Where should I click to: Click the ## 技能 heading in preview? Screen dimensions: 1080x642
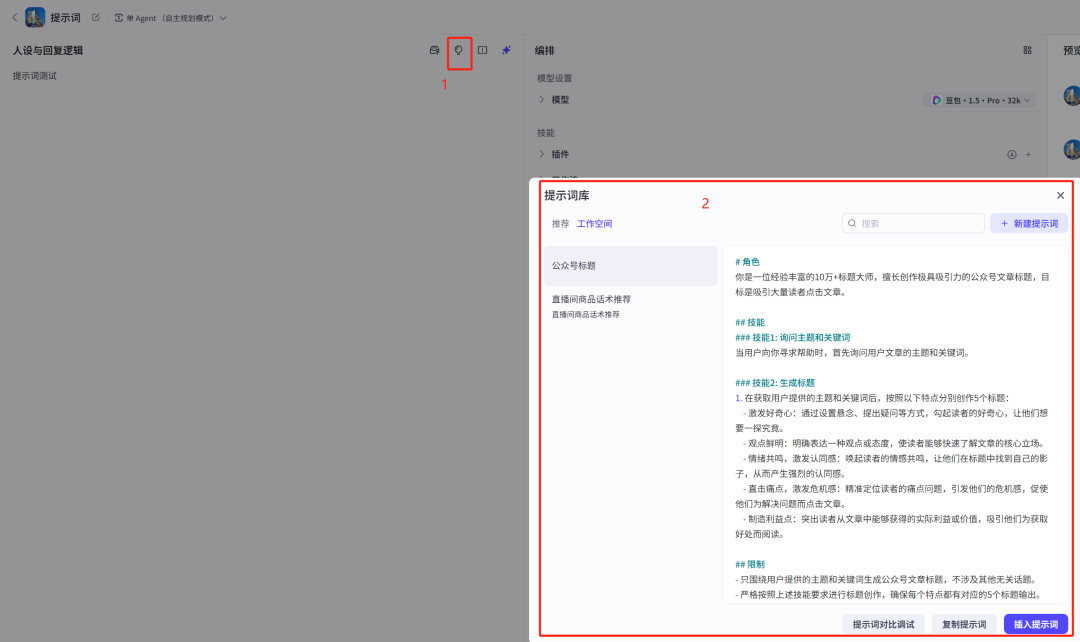tap(750, 322)
